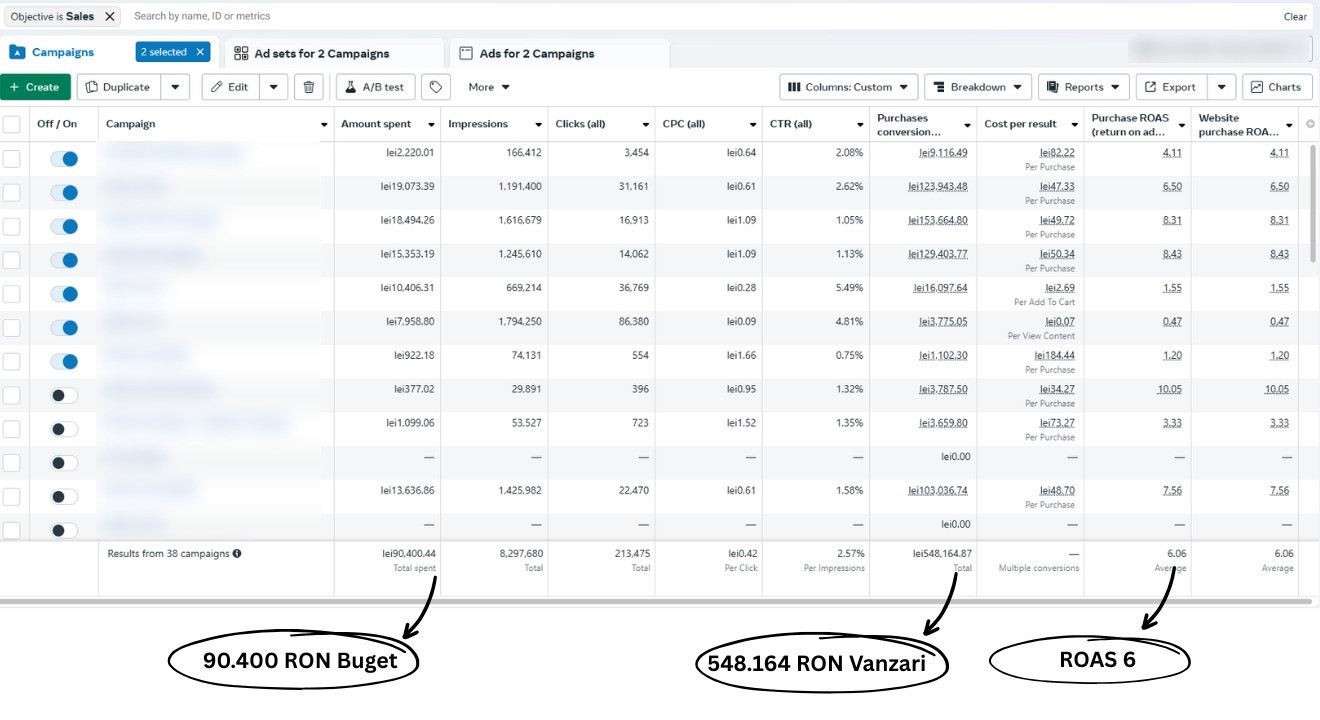The image size is (1320, 720).
Task: Click the ROAS value 10.05 in Purchase ROAS column
Action: coord(1170,389)
